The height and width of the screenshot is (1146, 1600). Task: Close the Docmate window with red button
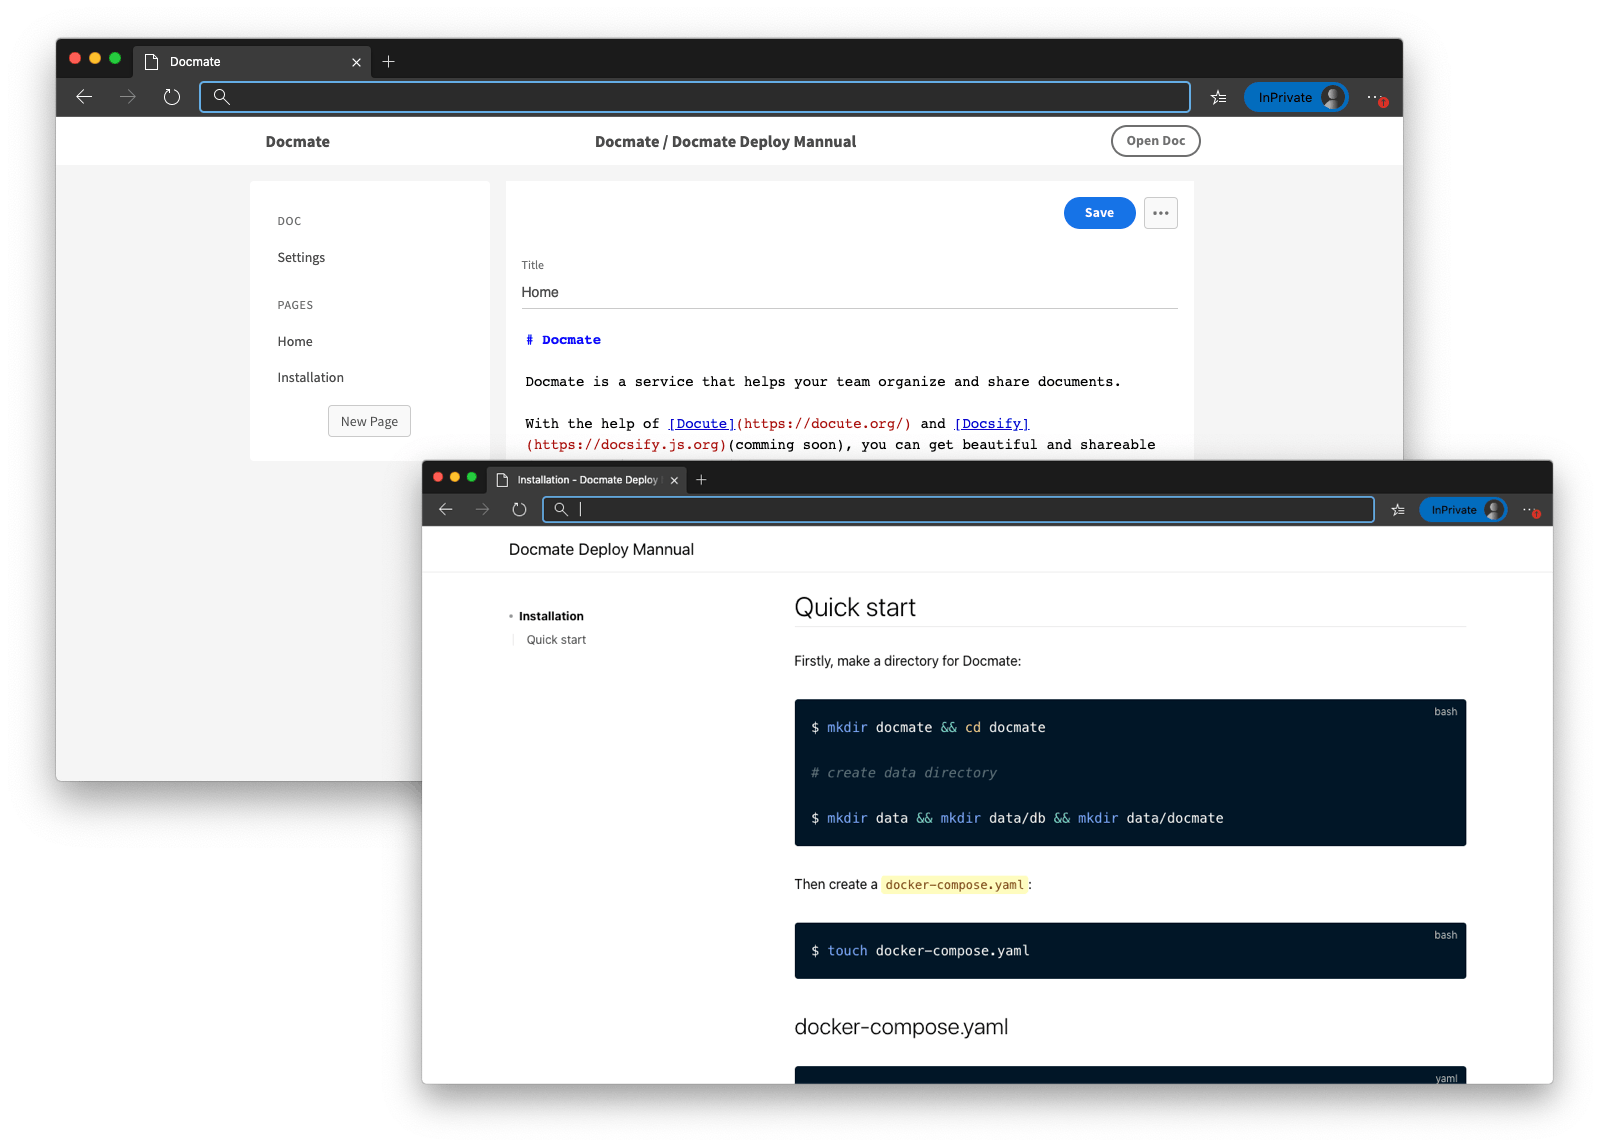coord(75,58)
